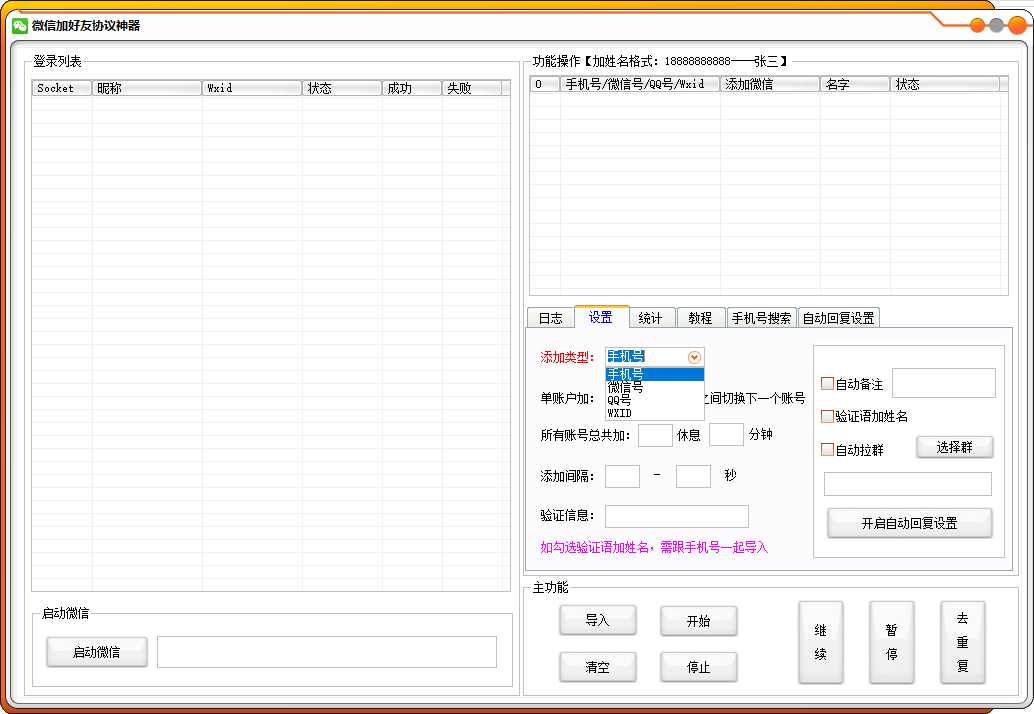Open the 添加类型 dropdown arrow

pyautogui.click(x=694, y=357)
